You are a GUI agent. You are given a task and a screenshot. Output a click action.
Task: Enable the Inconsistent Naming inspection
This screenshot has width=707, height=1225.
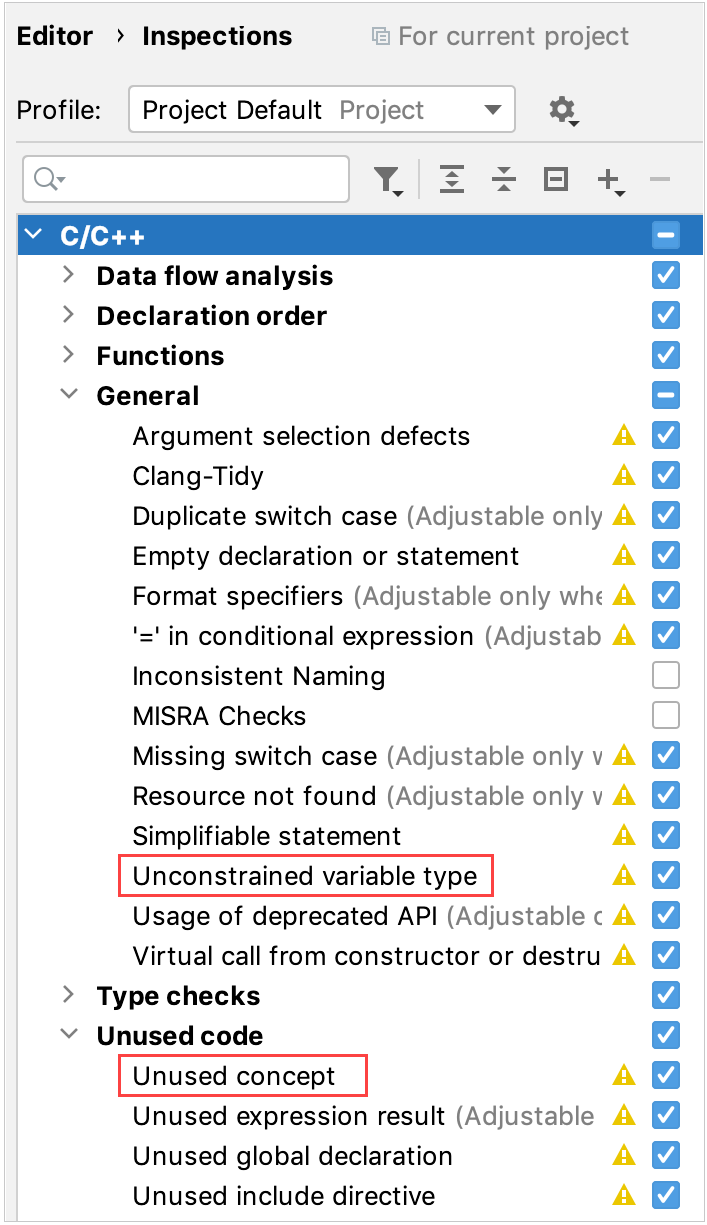pyautogui.click(x=665, y=675)
